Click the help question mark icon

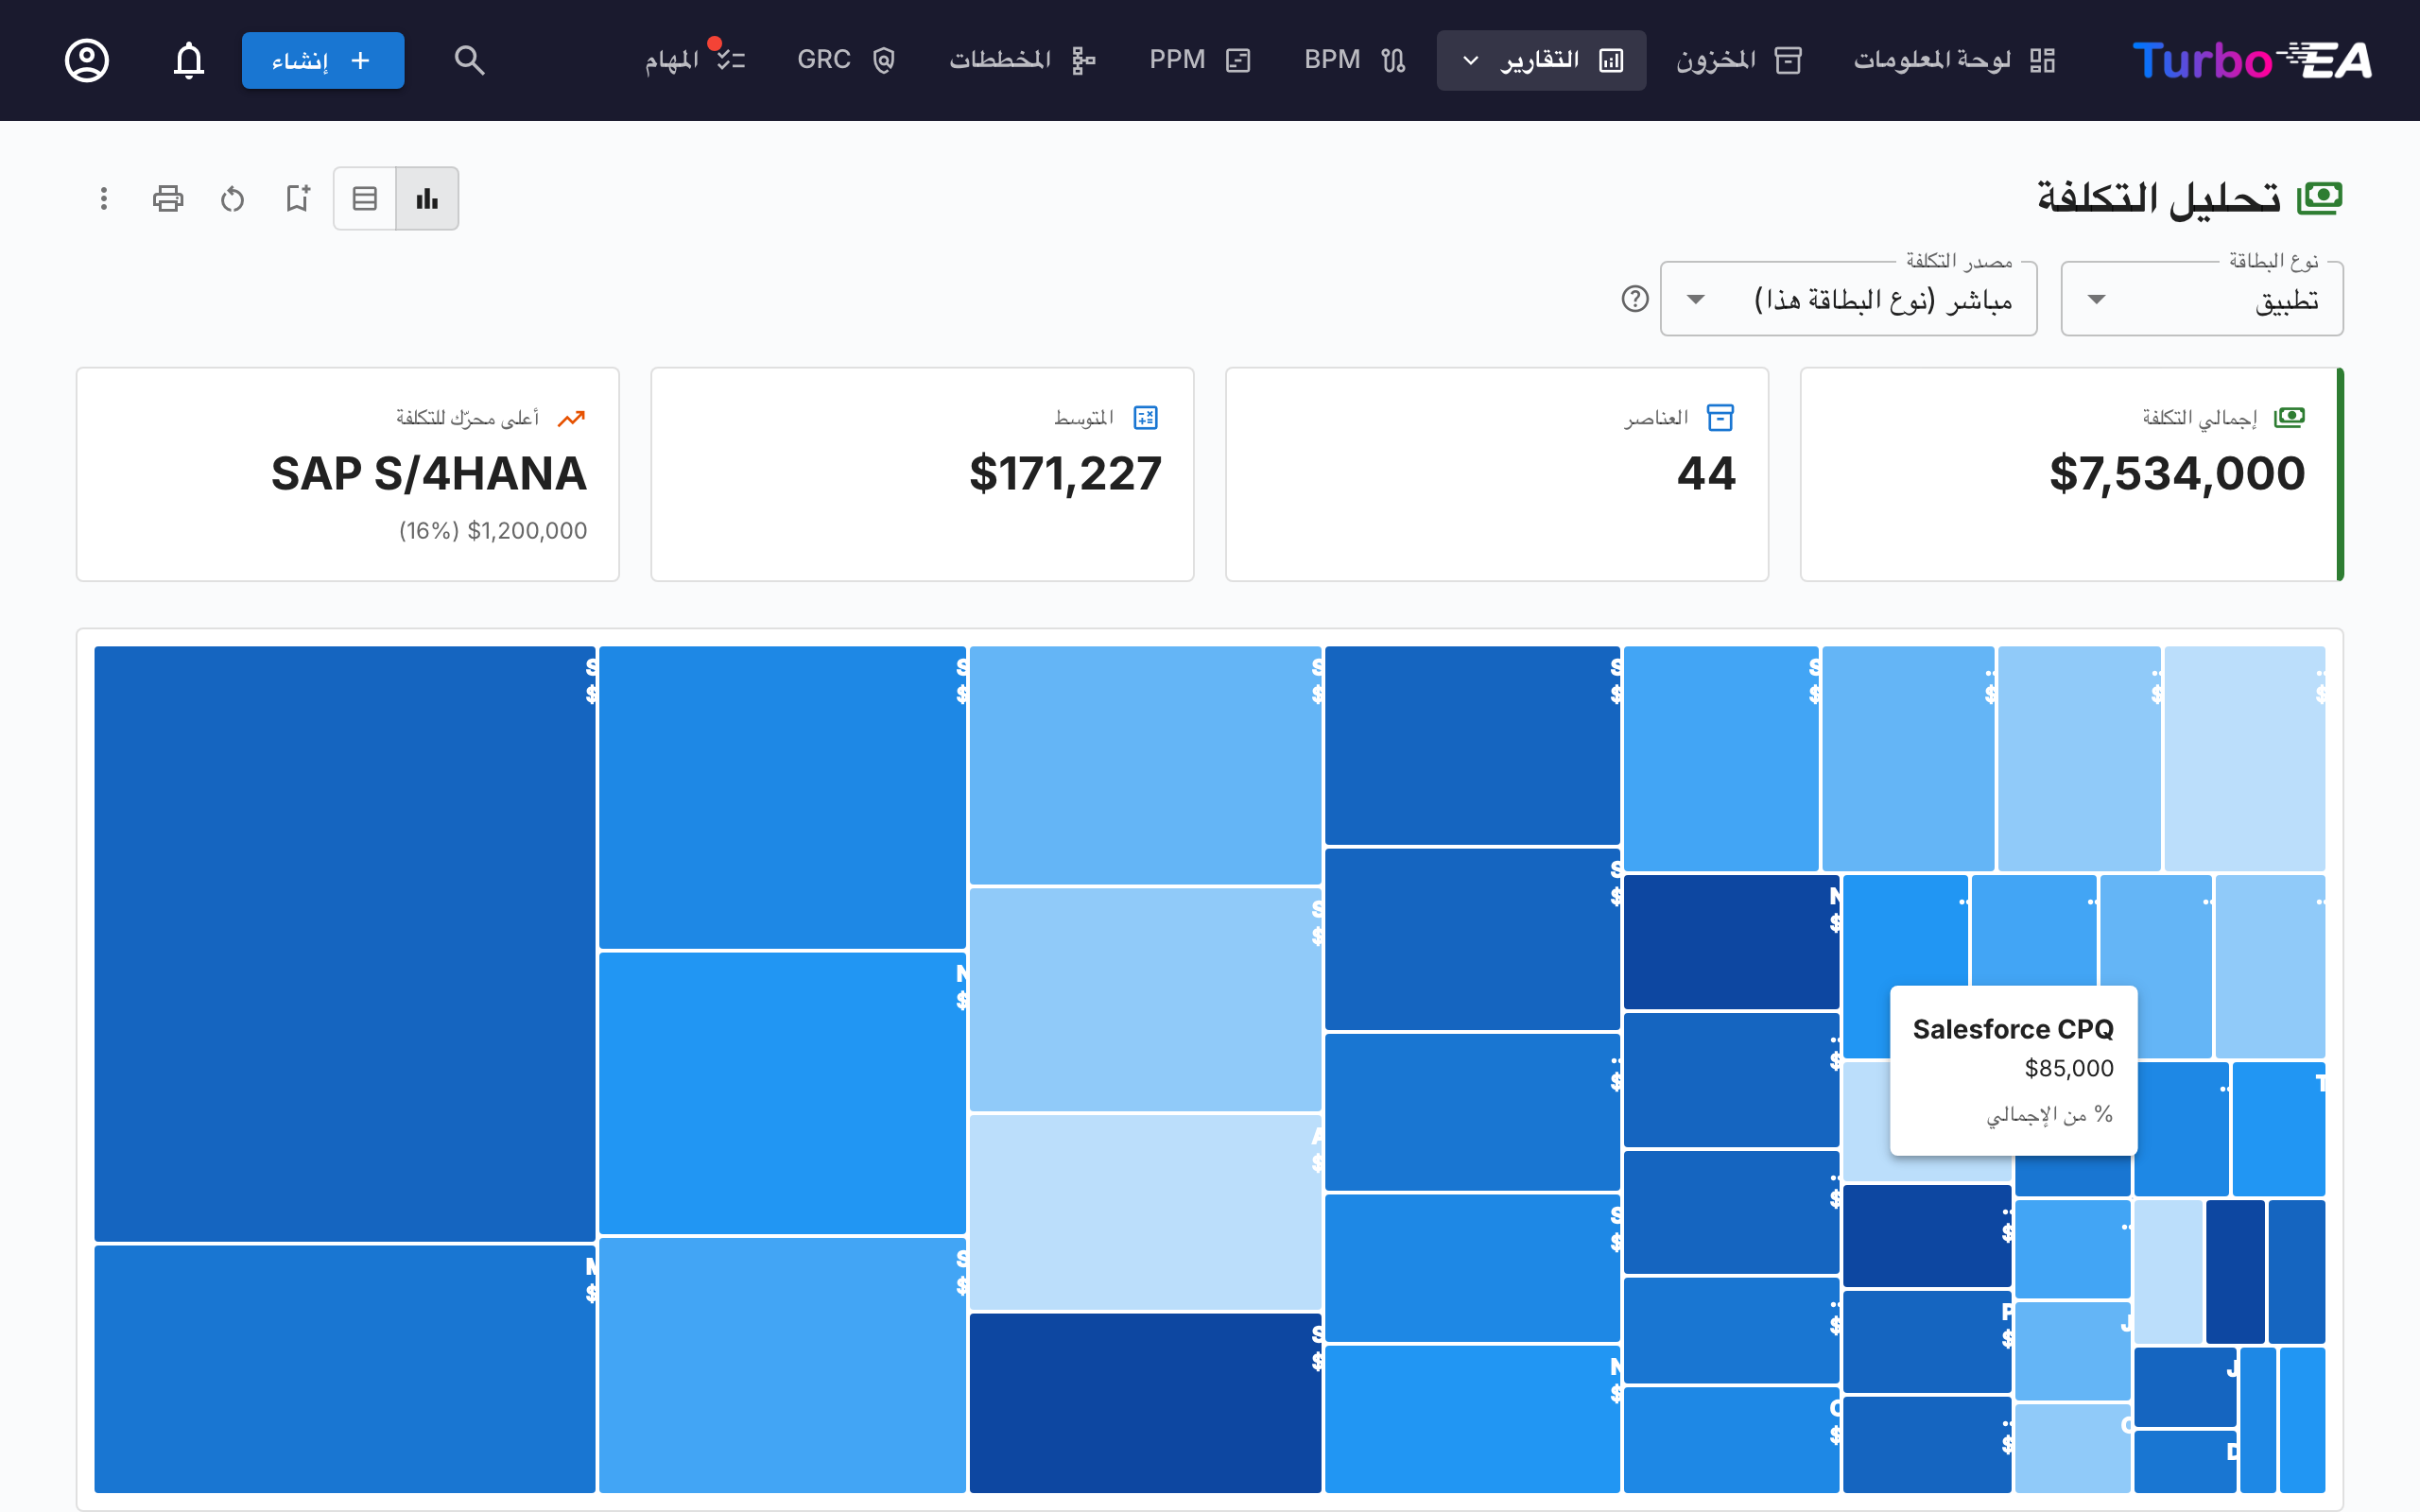1635,299
